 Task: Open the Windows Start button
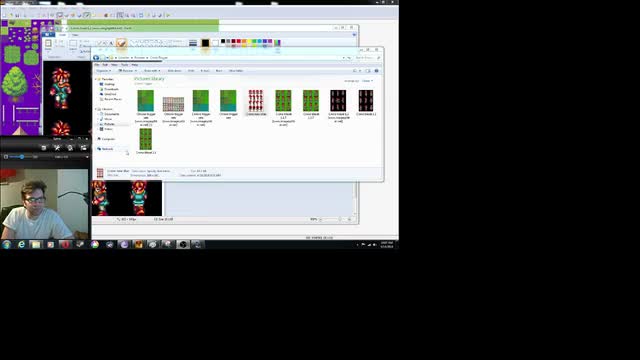click(7, 244)
